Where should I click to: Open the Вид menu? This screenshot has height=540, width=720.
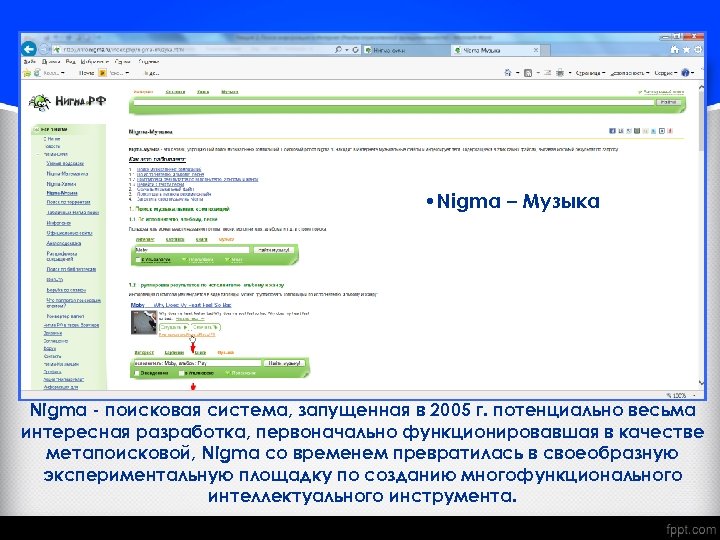coord(70,62)
